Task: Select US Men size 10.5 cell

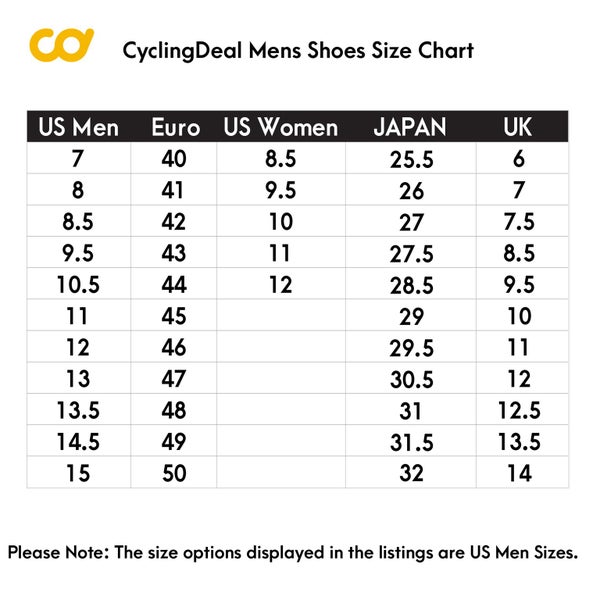Action: click(x=78, y=285)
